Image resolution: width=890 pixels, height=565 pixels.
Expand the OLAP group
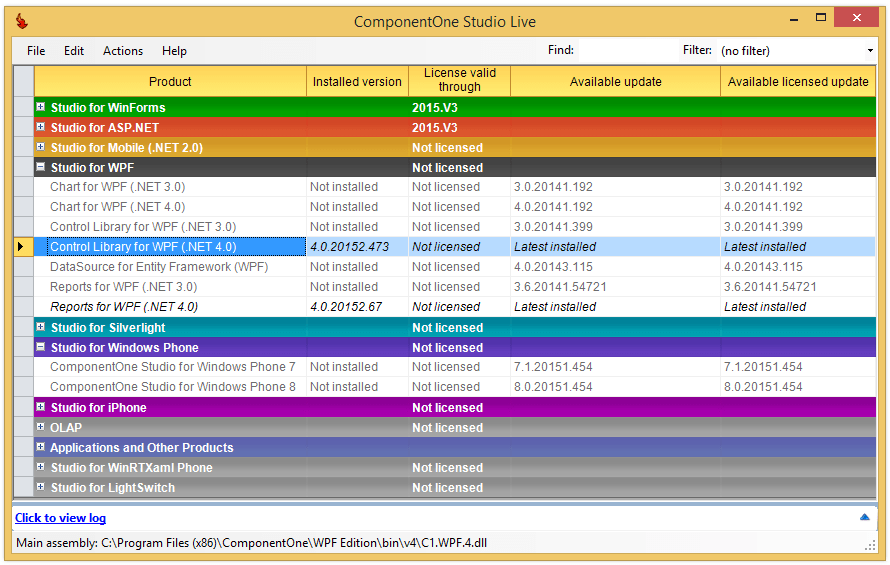[40, 426]
